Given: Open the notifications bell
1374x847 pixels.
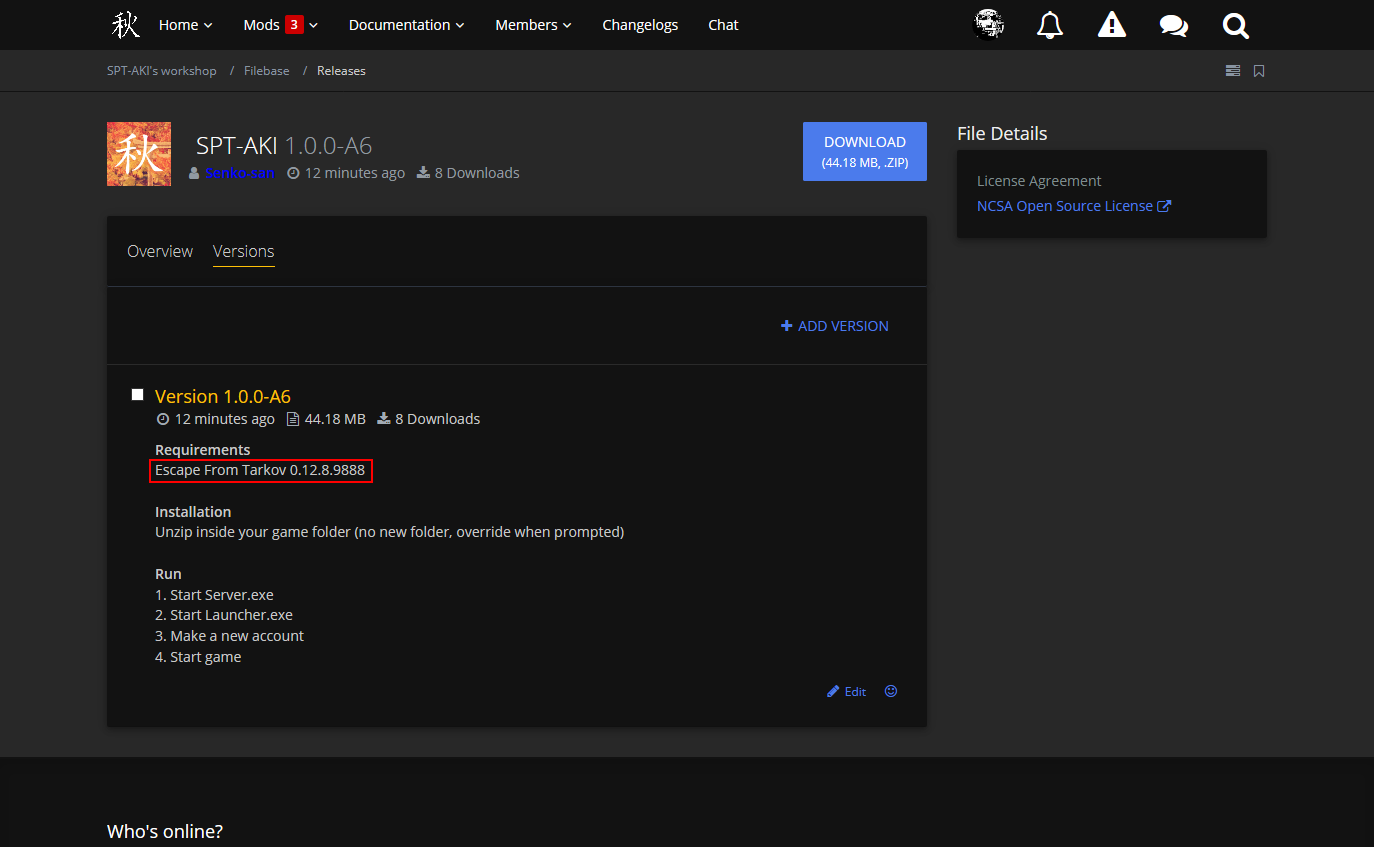Looking at the screenshot, I should click(x=1049, y=25).
